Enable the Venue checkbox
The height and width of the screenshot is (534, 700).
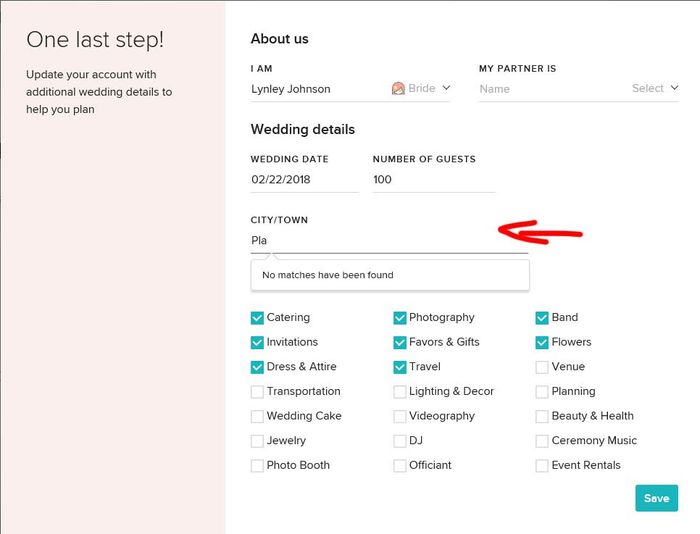pyautogui.click(x=543, y=367)
